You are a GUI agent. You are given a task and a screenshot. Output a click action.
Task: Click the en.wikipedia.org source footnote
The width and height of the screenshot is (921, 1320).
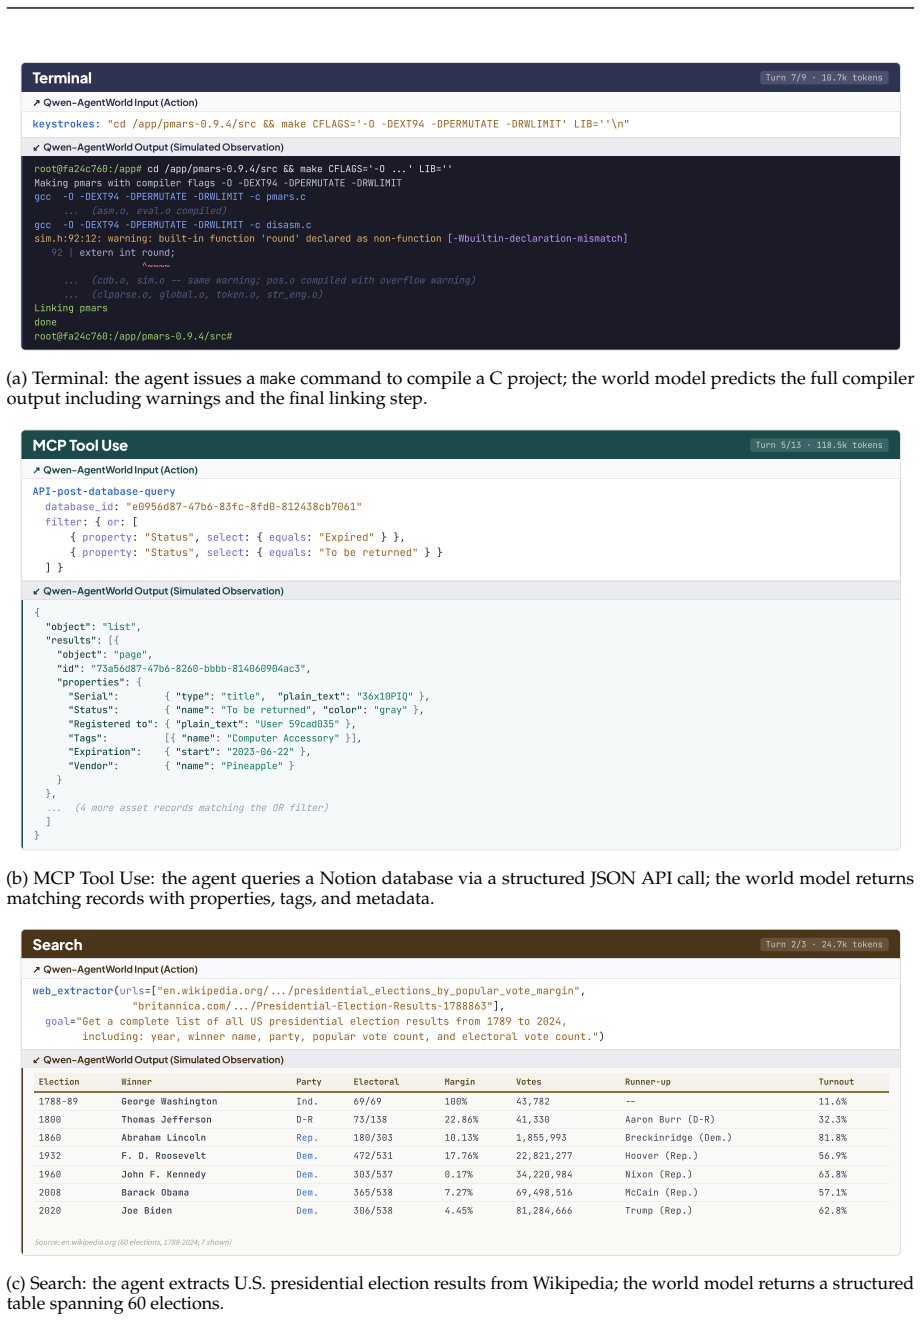click(133, 1242)
